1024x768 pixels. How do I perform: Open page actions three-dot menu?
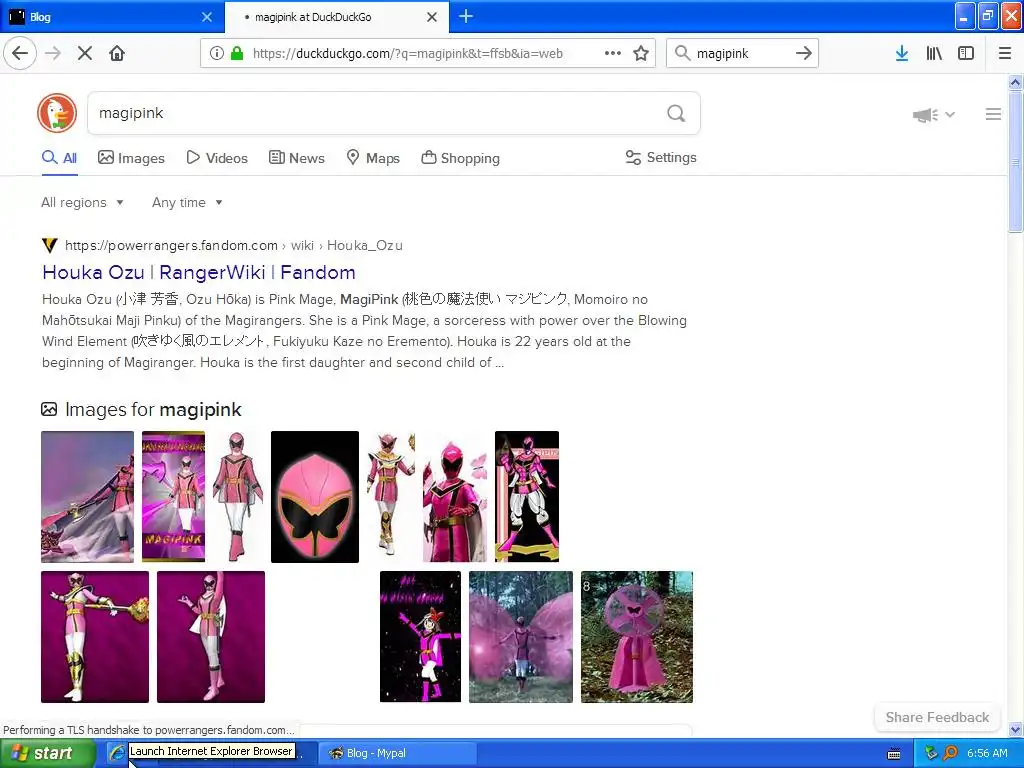[613, 53]
